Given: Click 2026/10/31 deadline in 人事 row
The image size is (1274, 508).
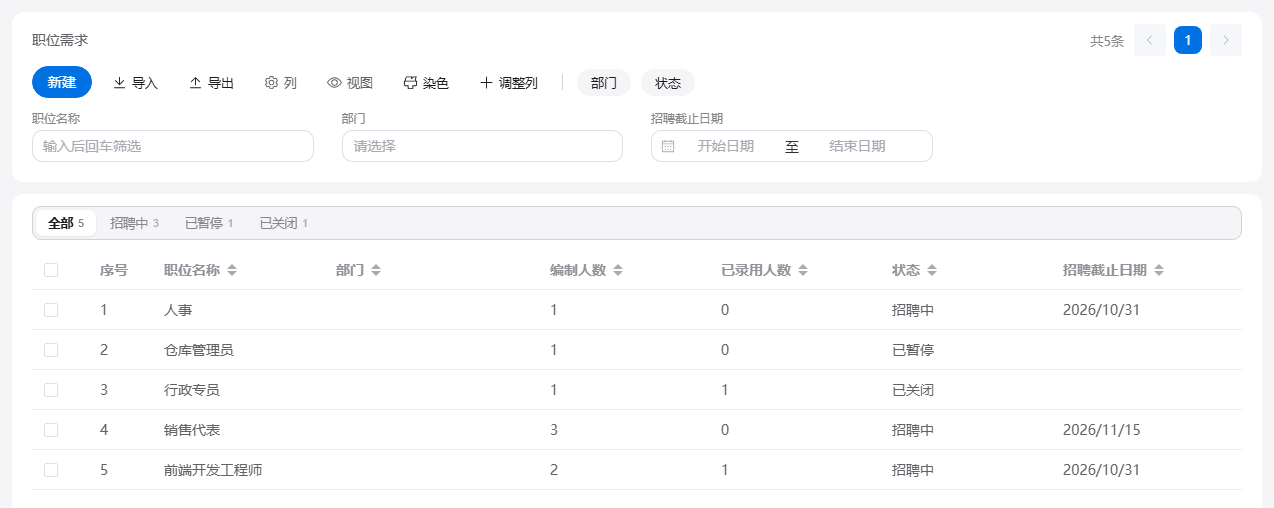Looking at the screenshot, I should 1102,310.
